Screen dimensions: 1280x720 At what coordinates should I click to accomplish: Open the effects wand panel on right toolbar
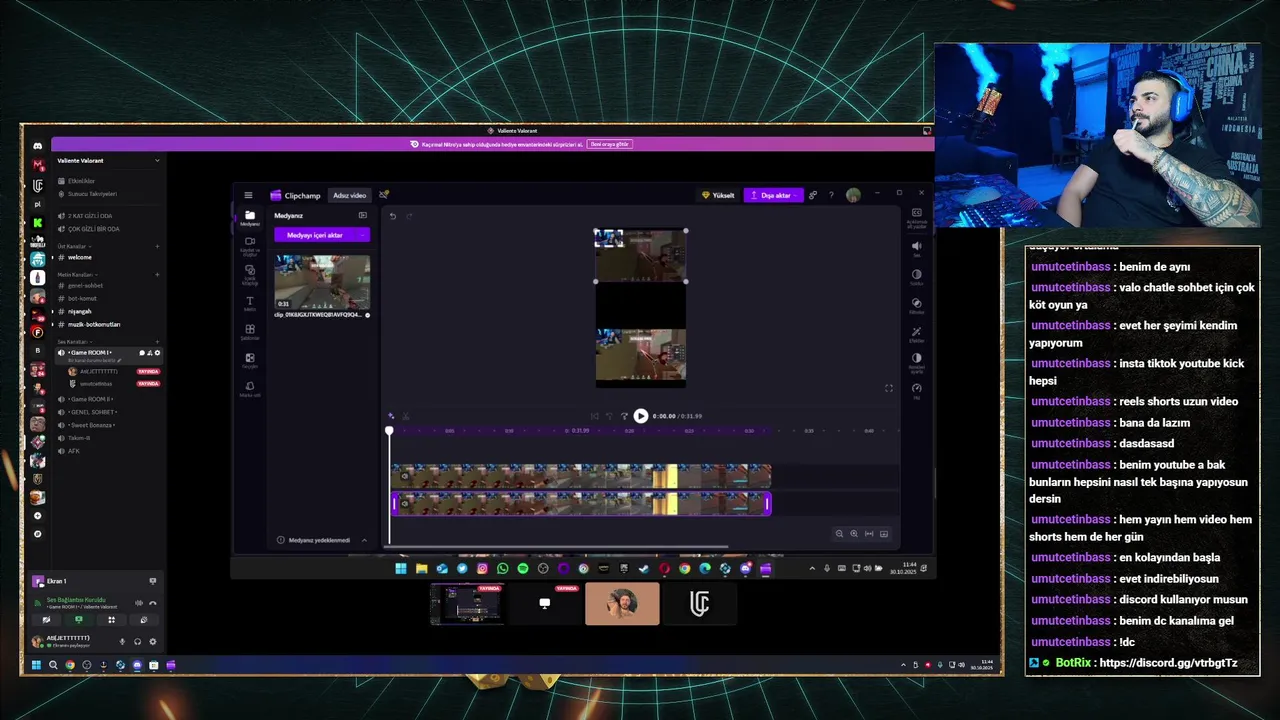pyautogui.click(x=916, y=333)
